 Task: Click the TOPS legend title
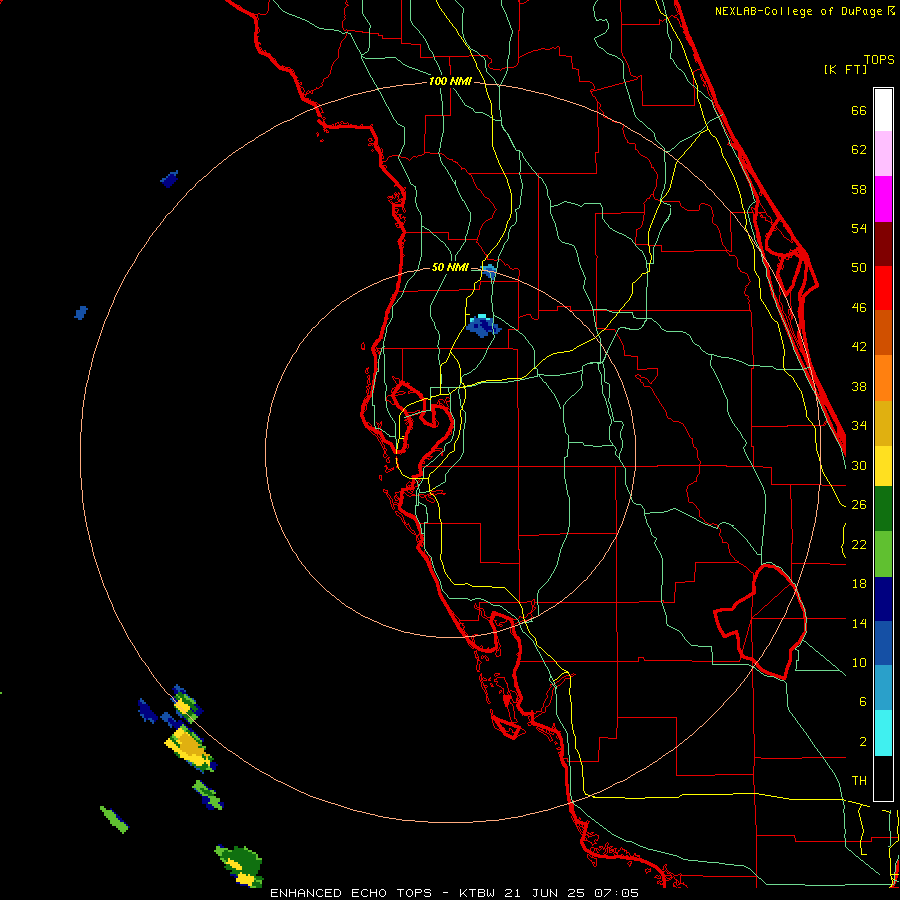point(879,60)
